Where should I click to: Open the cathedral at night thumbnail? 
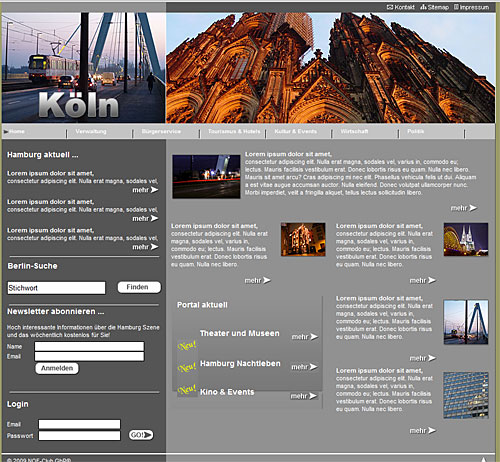(466, 239)
